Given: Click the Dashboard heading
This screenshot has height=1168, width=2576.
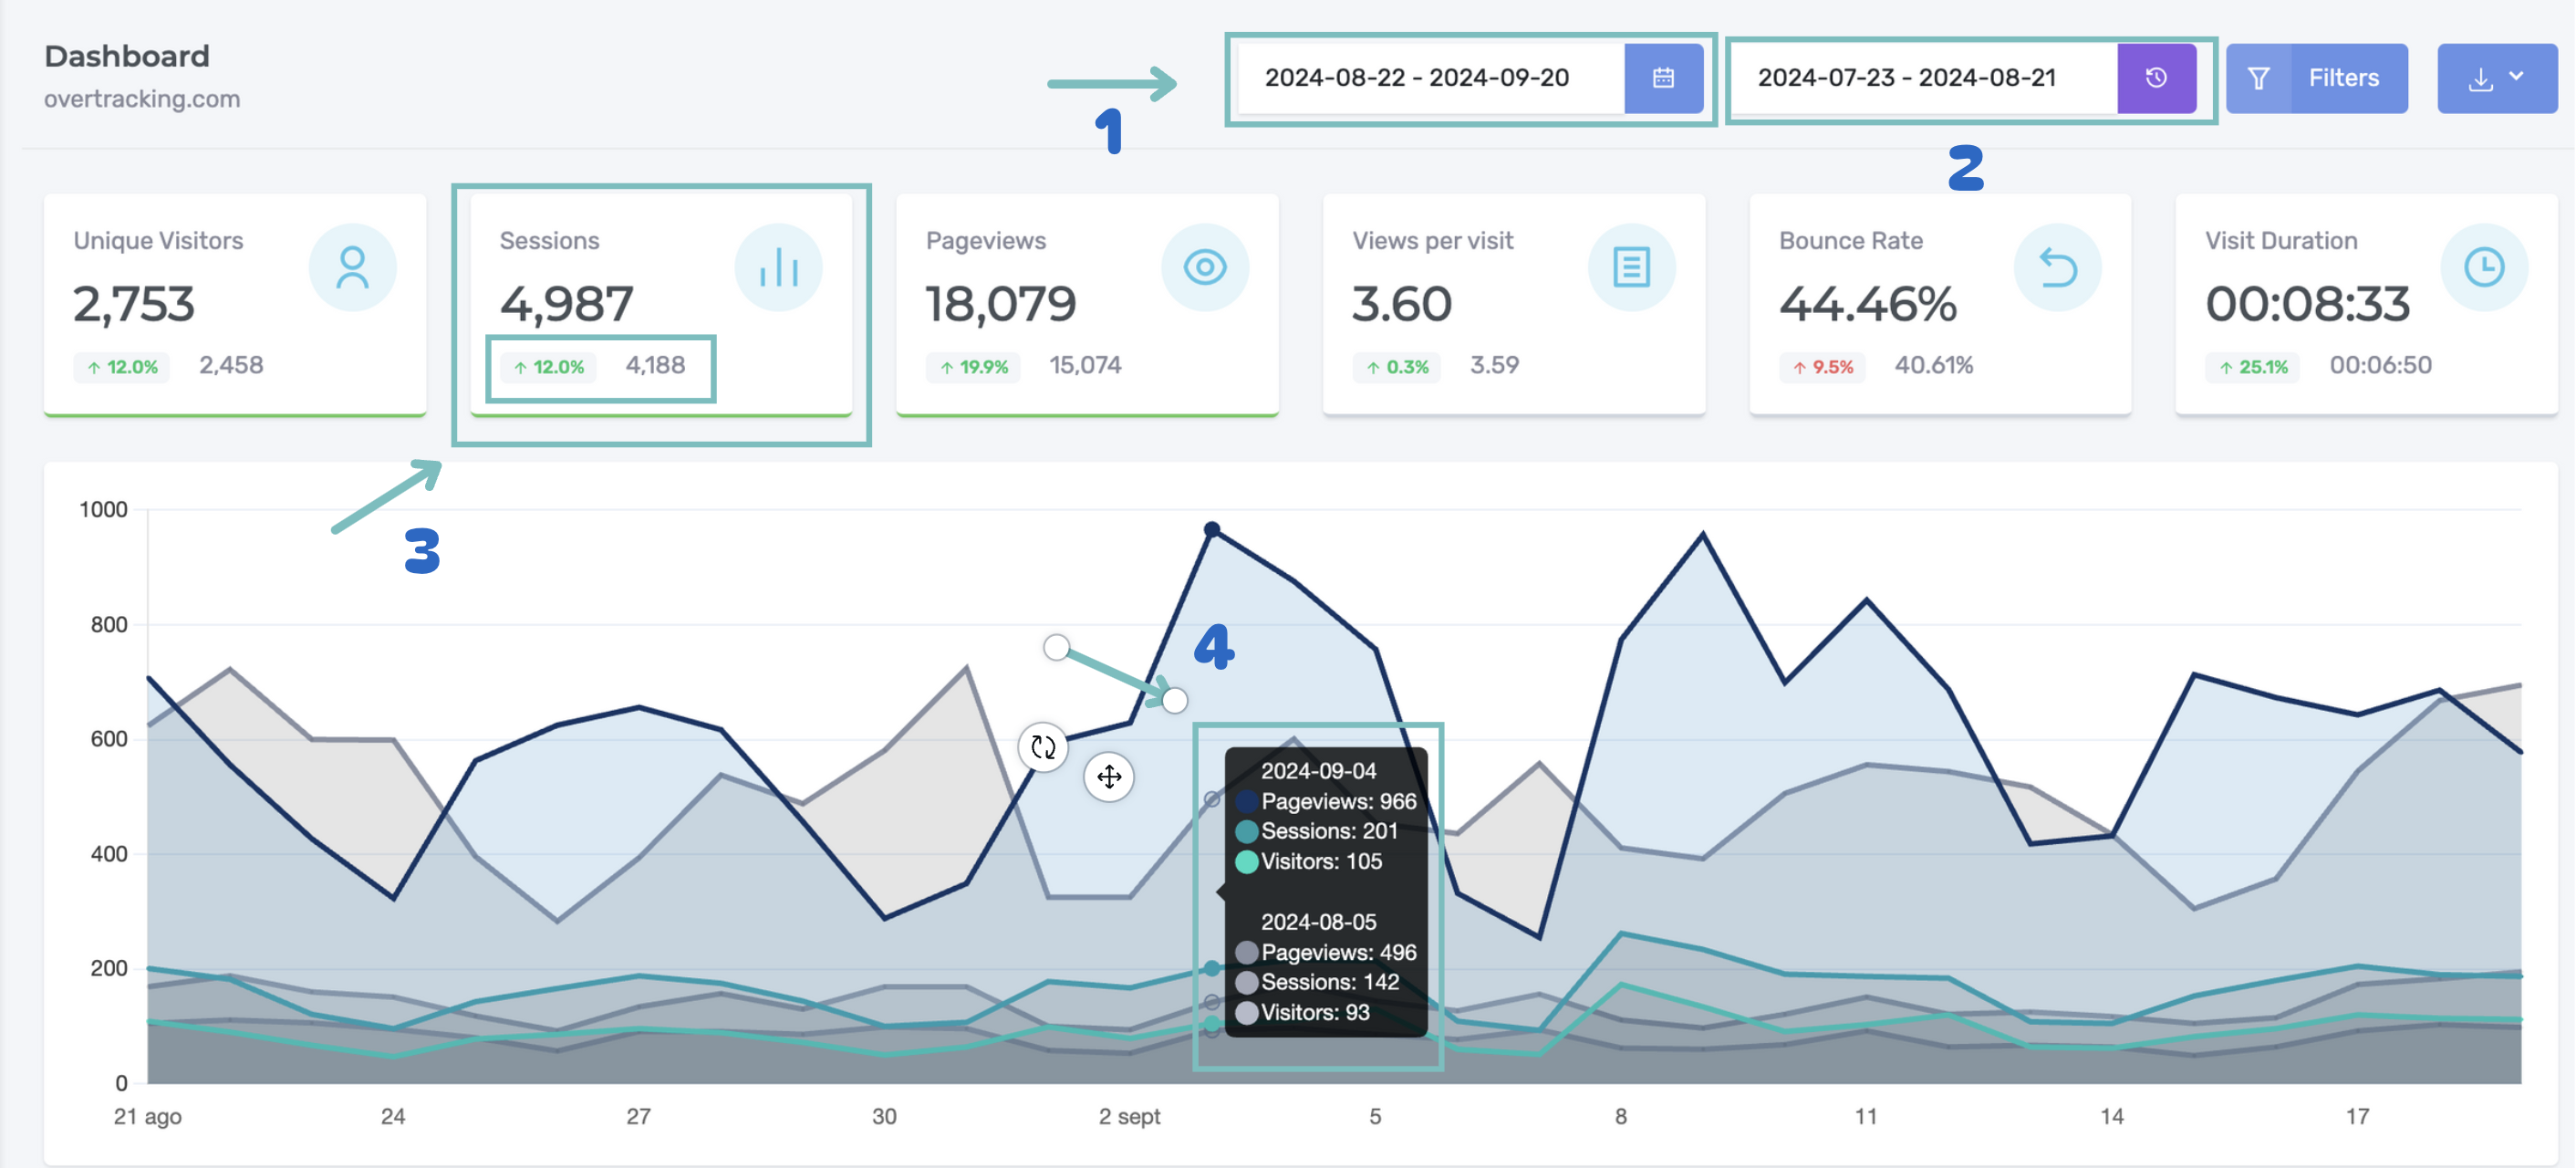Looking at the screenshot, I should pos(127,56).
